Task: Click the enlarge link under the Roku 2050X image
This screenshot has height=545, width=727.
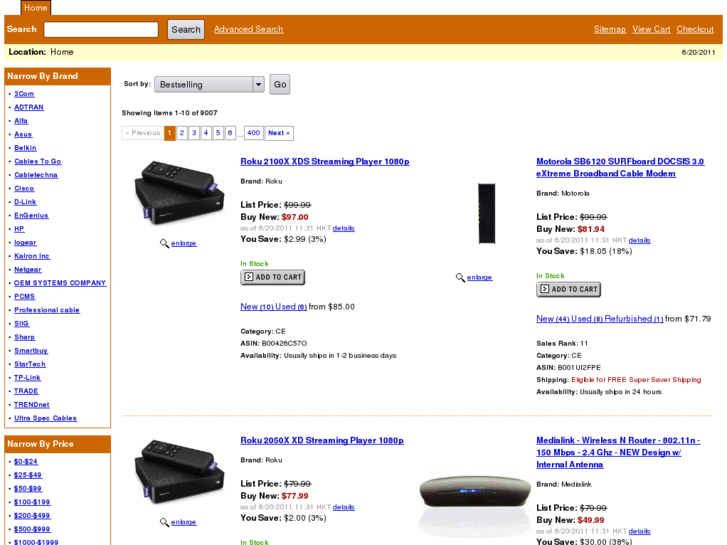Action: click(x=184, y=522)
